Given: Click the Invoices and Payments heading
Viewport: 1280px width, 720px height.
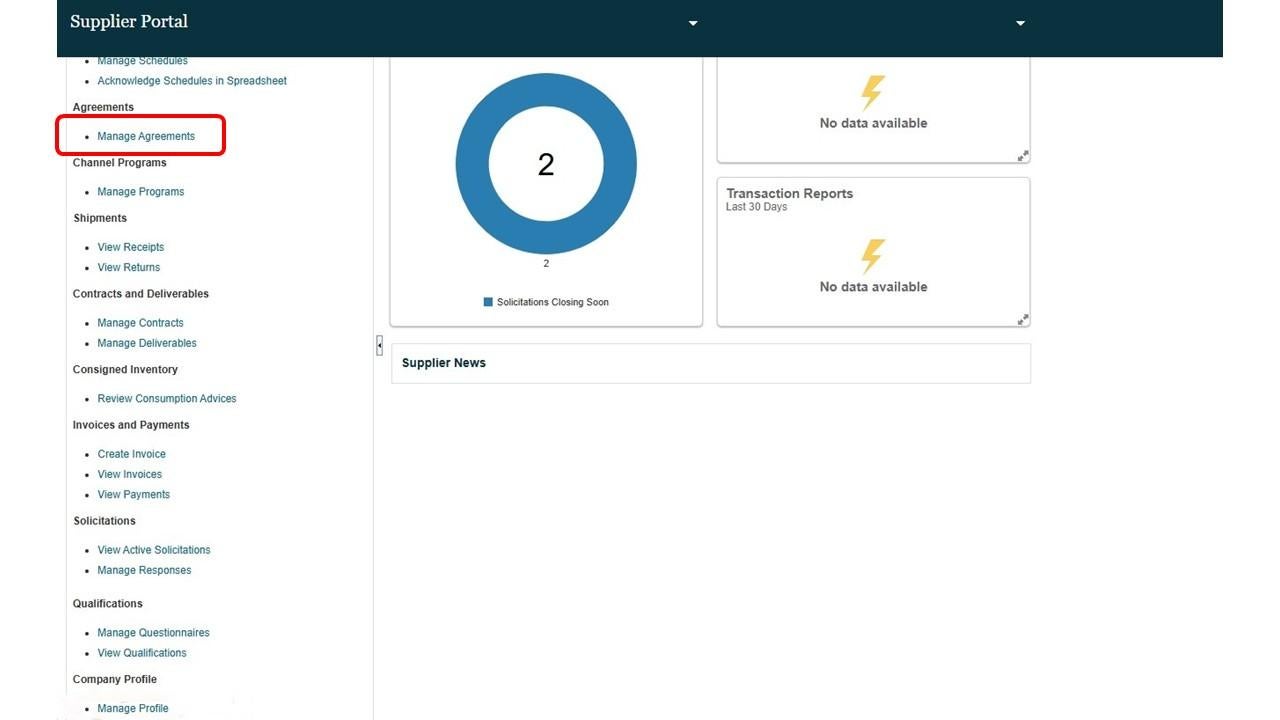Looking at the screenshot, I should coord(131,425).
